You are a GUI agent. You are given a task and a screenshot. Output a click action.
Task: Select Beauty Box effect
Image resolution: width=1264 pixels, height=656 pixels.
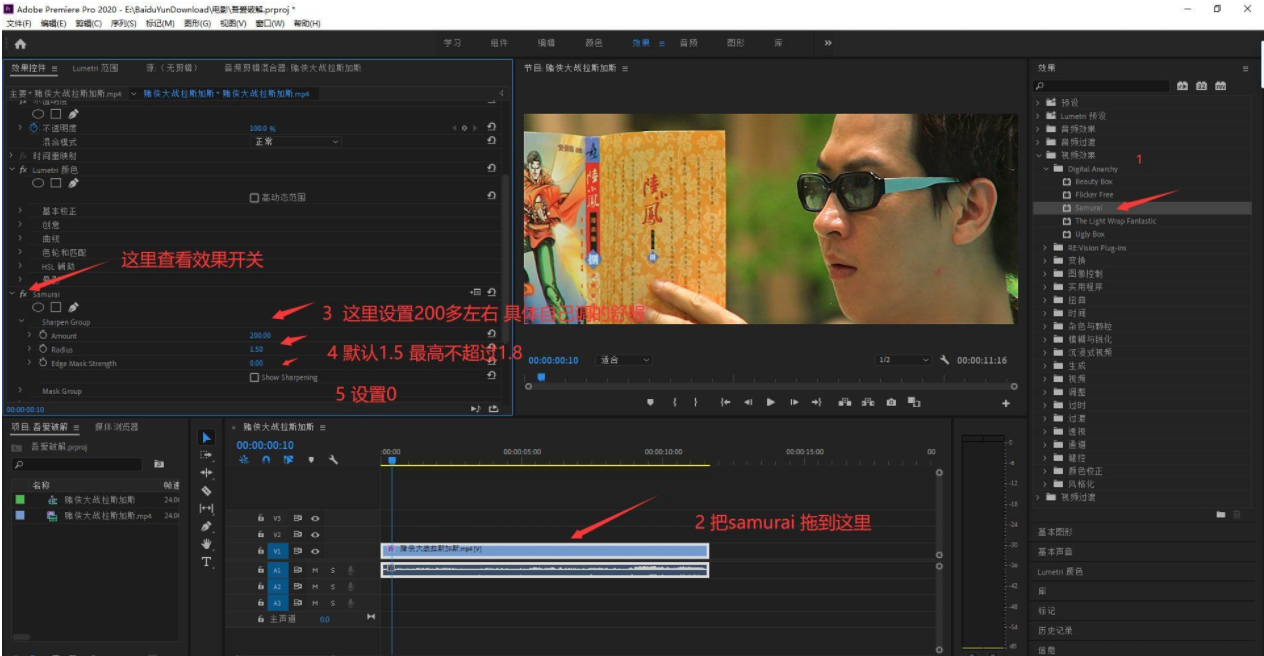coord(1094,182)
